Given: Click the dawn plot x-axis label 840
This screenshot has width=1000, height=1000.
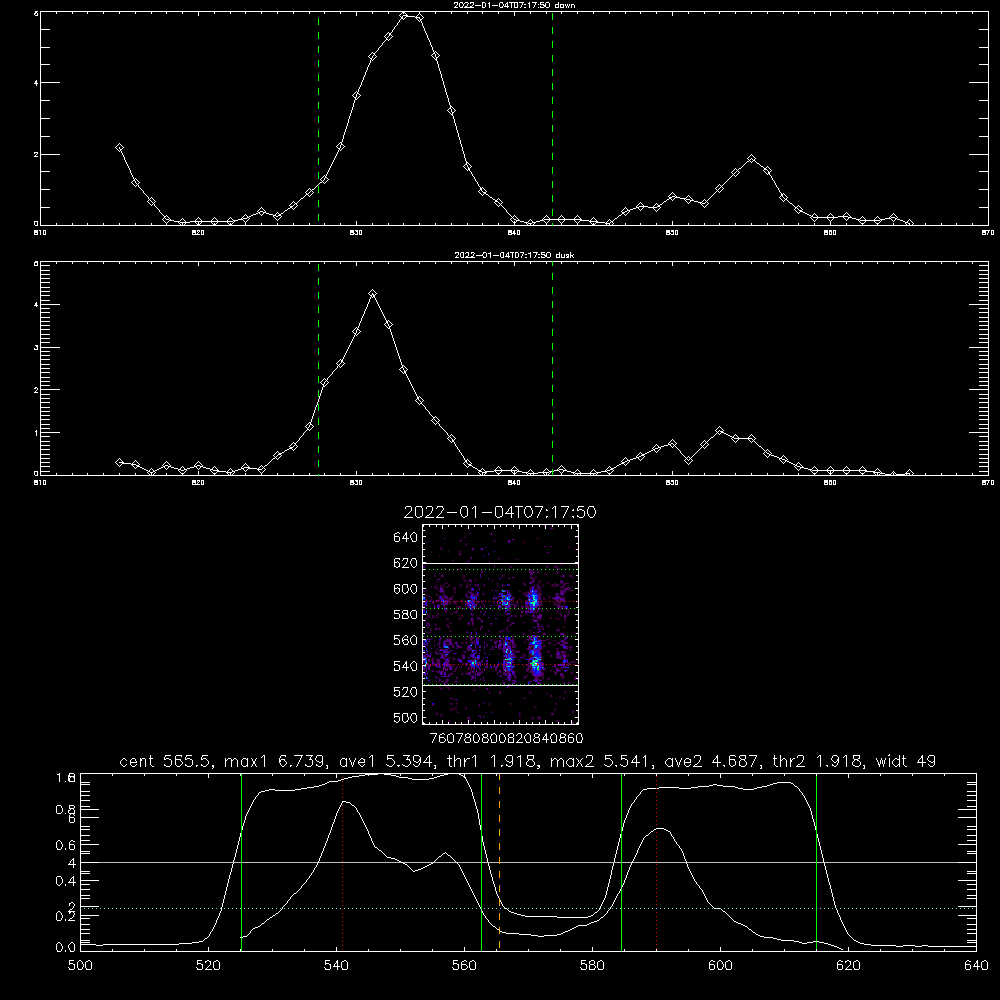Looking at the screenshot, I should (514, 233).
